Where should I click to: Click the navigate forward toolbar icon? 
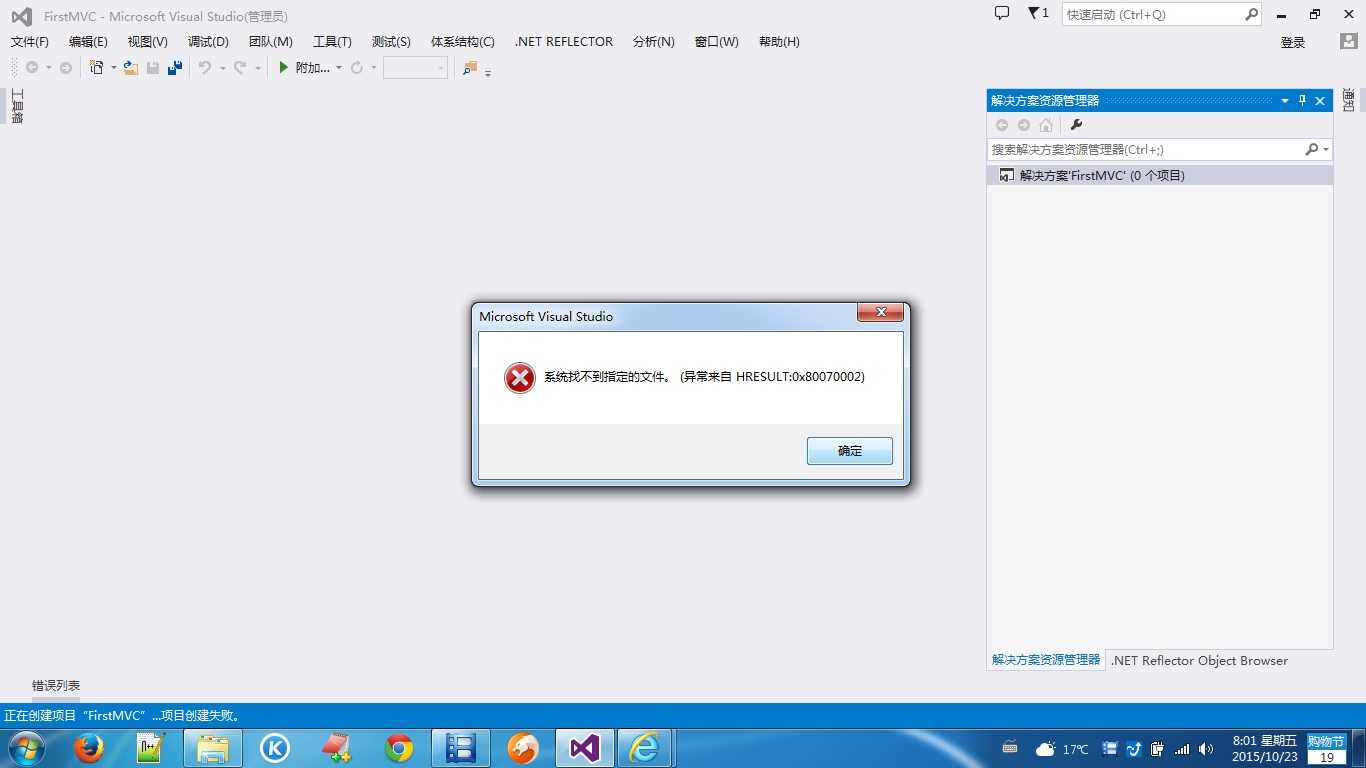point(66,67)
